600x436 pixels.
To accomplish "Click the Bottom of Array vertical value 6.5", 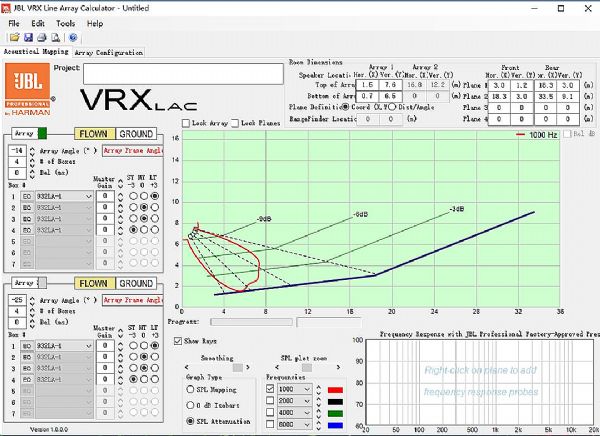I will 390,96.
